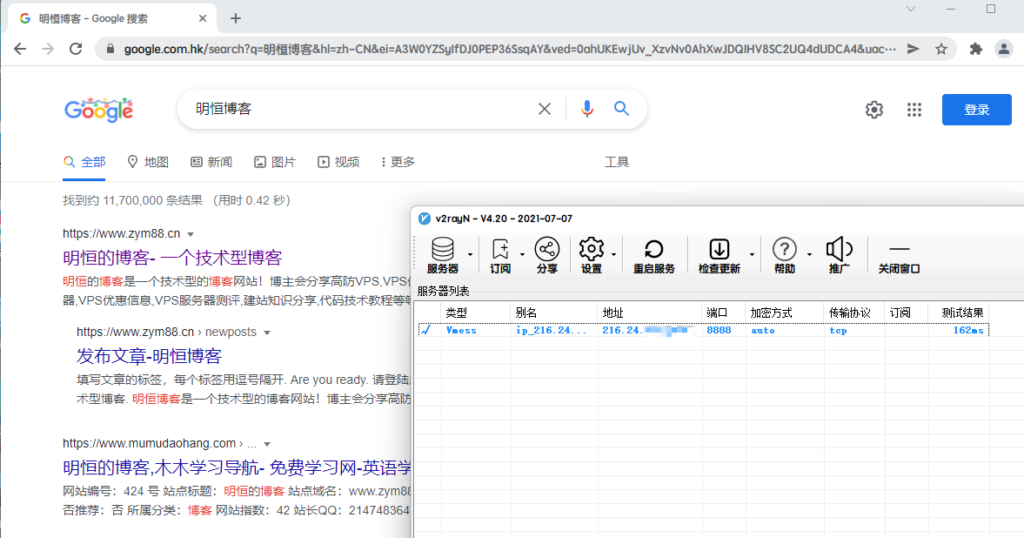Open result 明恒的博客- 一个技术型博客
The image size is (1024, 538).
point(172,257)
